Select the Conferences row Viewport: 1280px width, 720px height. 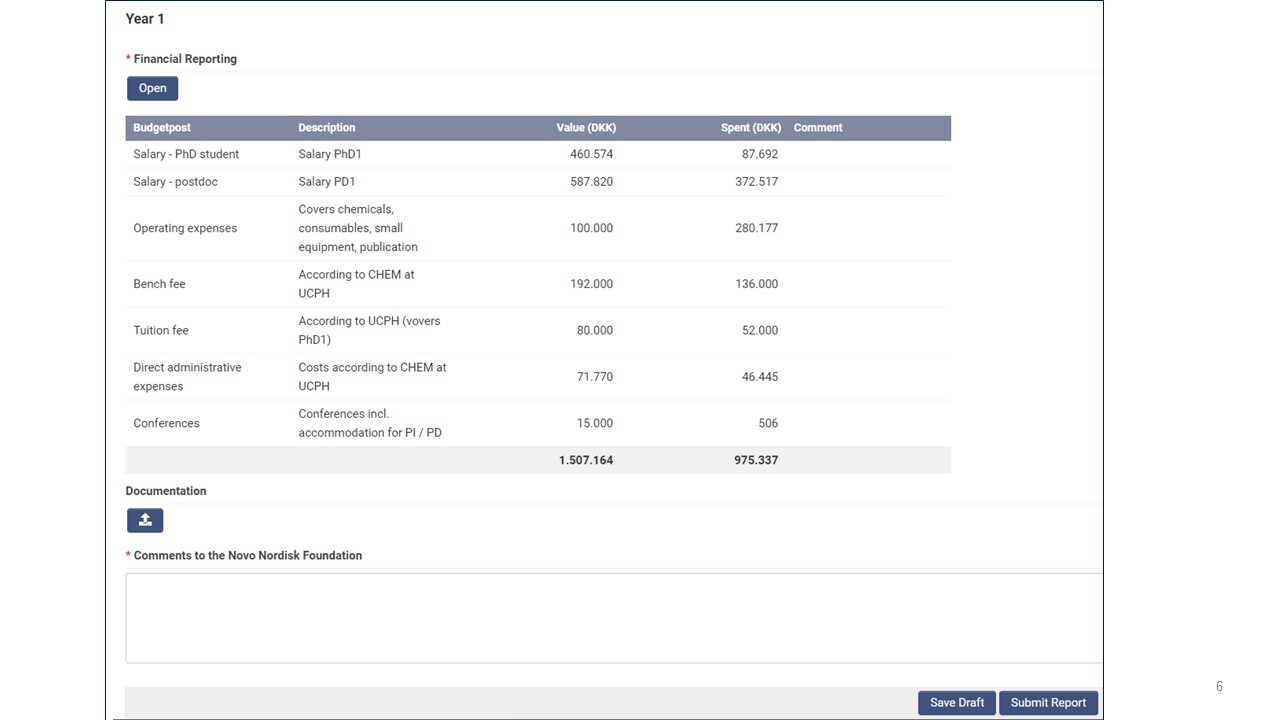[538, 423]
